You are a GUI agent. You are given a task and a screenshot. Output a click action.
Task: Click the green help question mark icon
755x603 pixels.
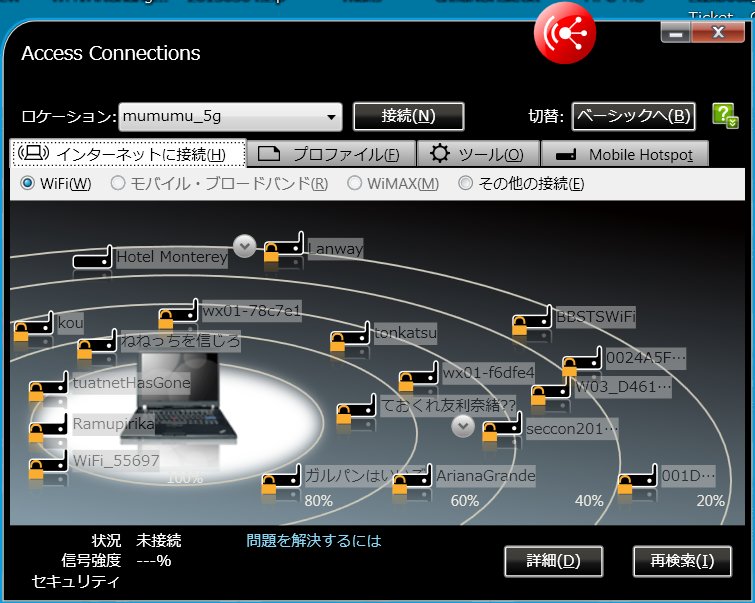[725, 116]
